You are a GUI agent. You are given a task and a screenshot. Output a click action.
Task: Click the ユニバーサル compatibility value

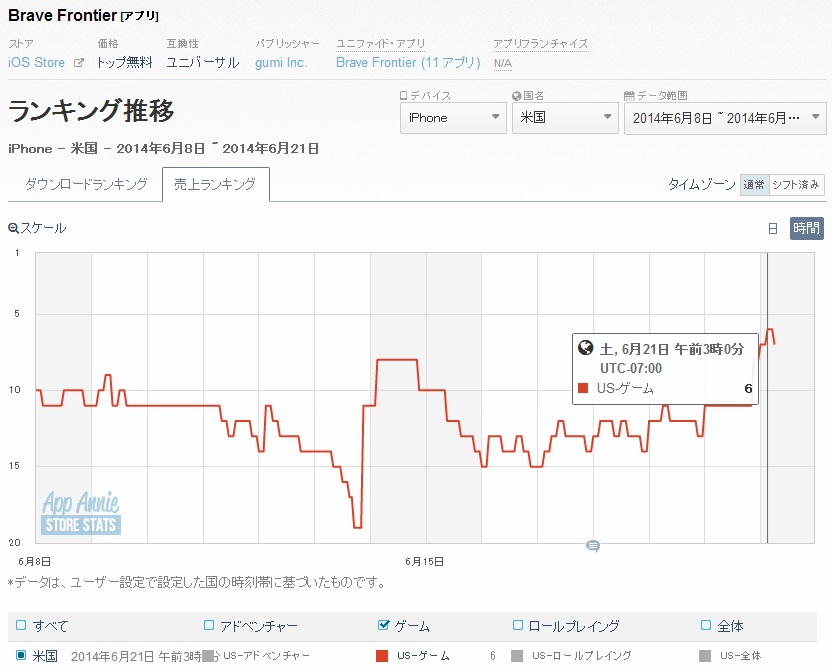tap(203, 63)
